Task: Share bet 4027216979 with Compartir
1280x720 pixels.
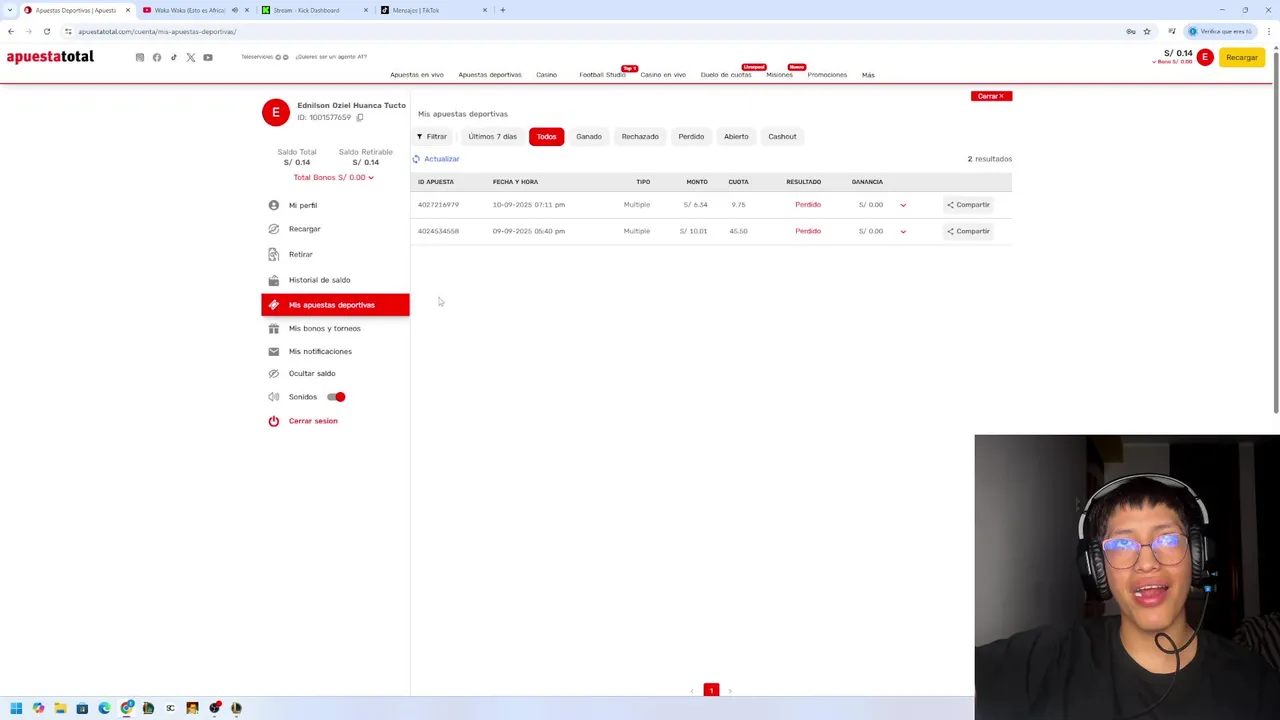Action: tap(968, 205)
